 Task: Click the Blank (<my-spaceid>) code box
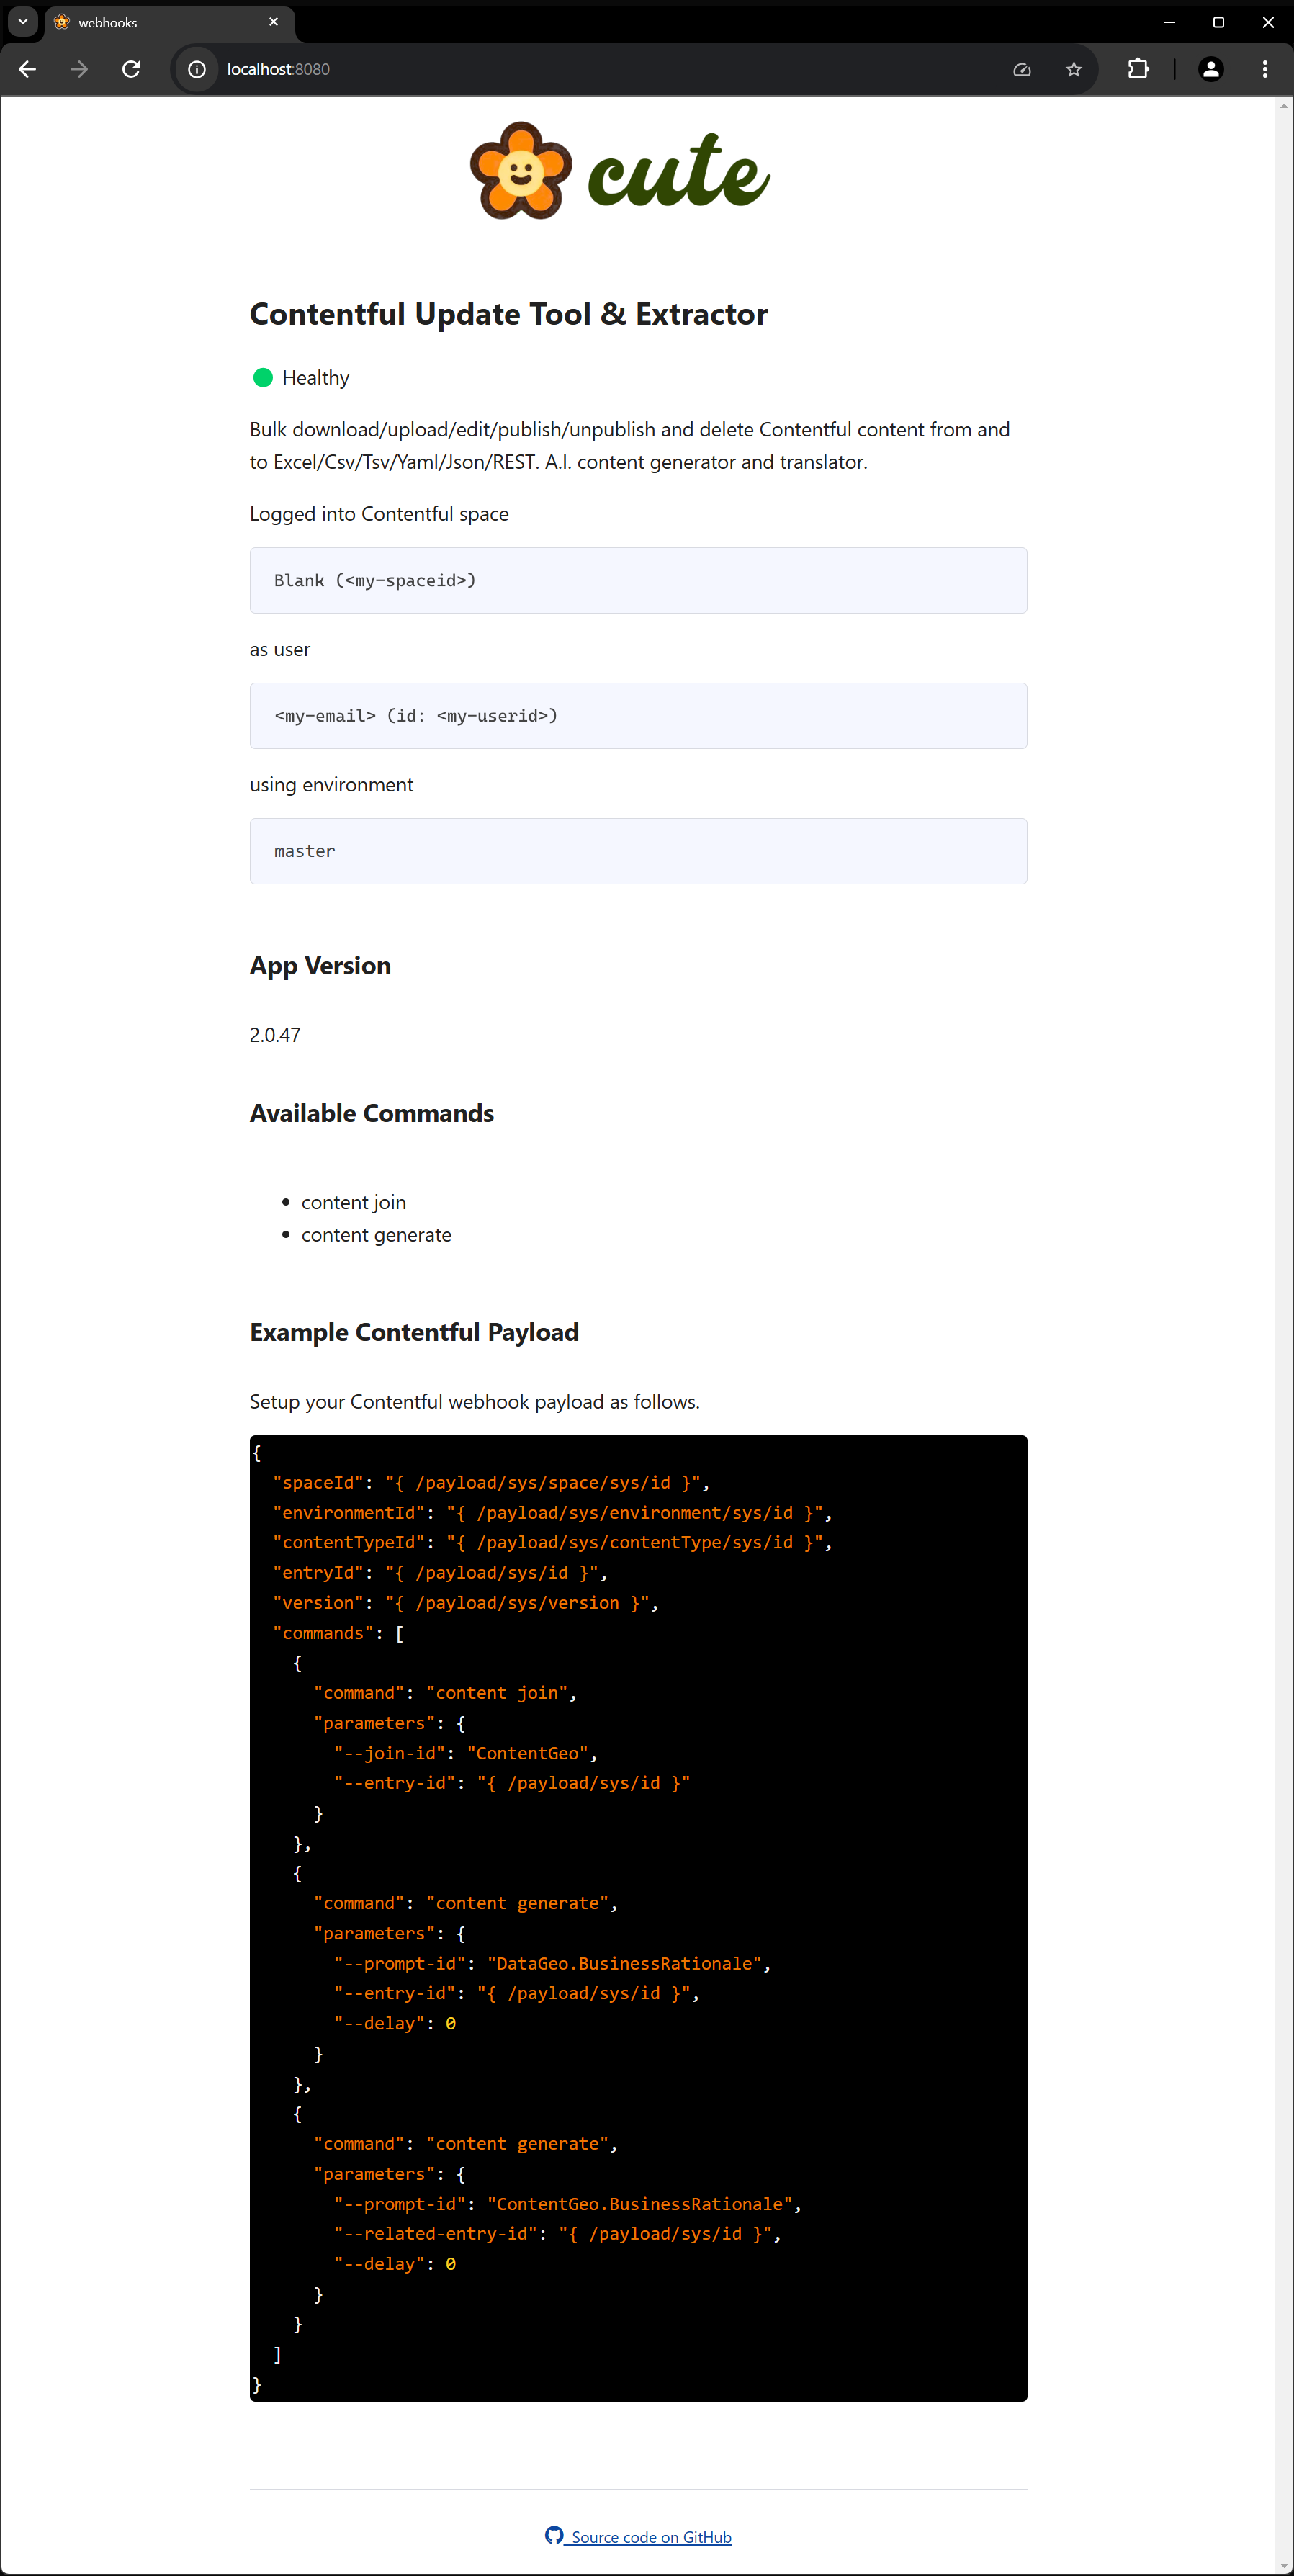point(638,580)
